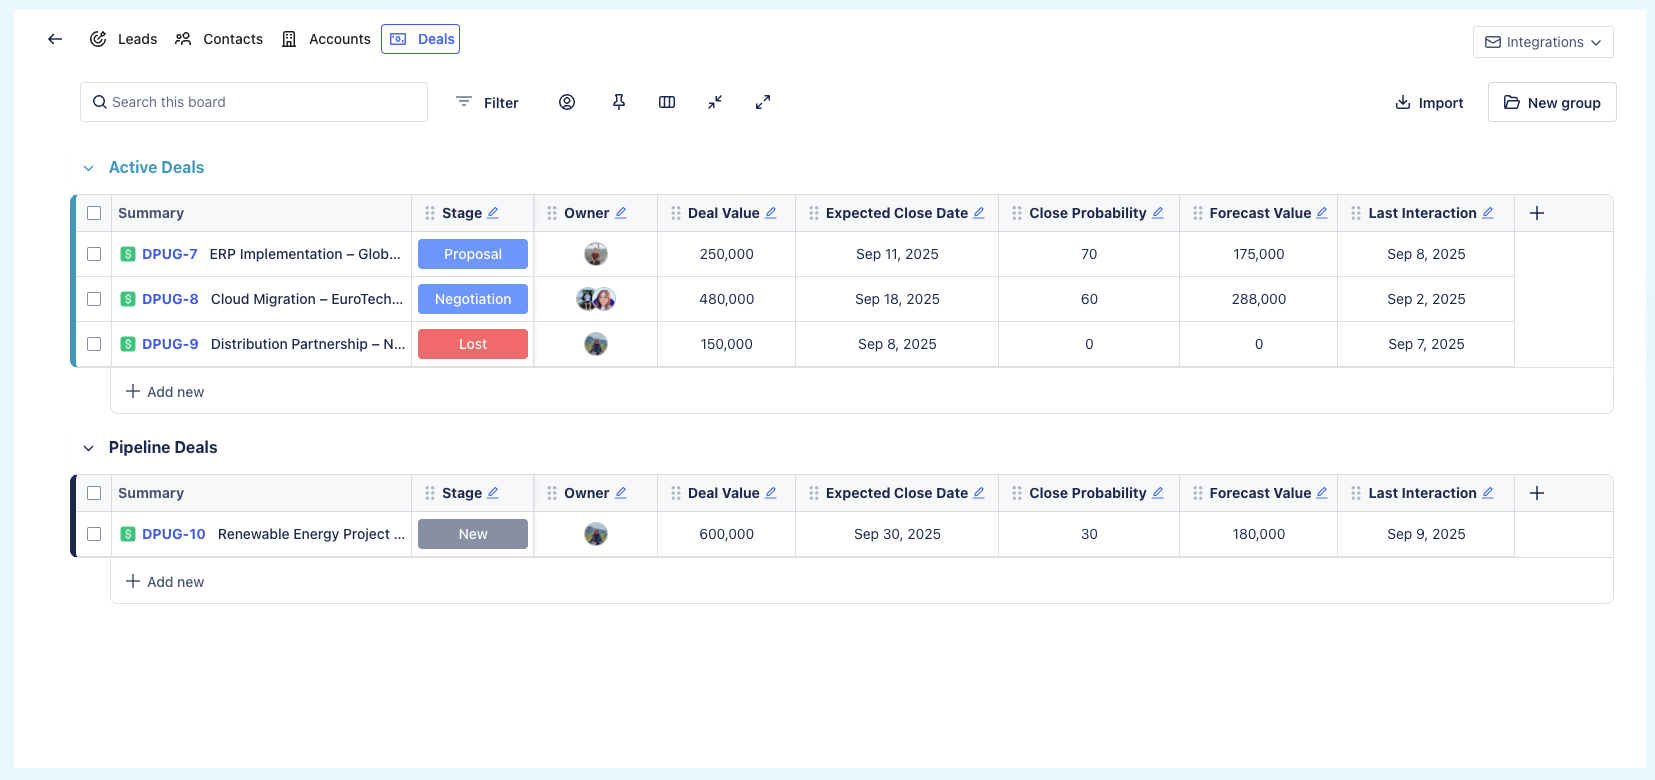Toggle select-all checkbox in Pipeline Deals
The image size is (1655, 780).
coord(94,493)
